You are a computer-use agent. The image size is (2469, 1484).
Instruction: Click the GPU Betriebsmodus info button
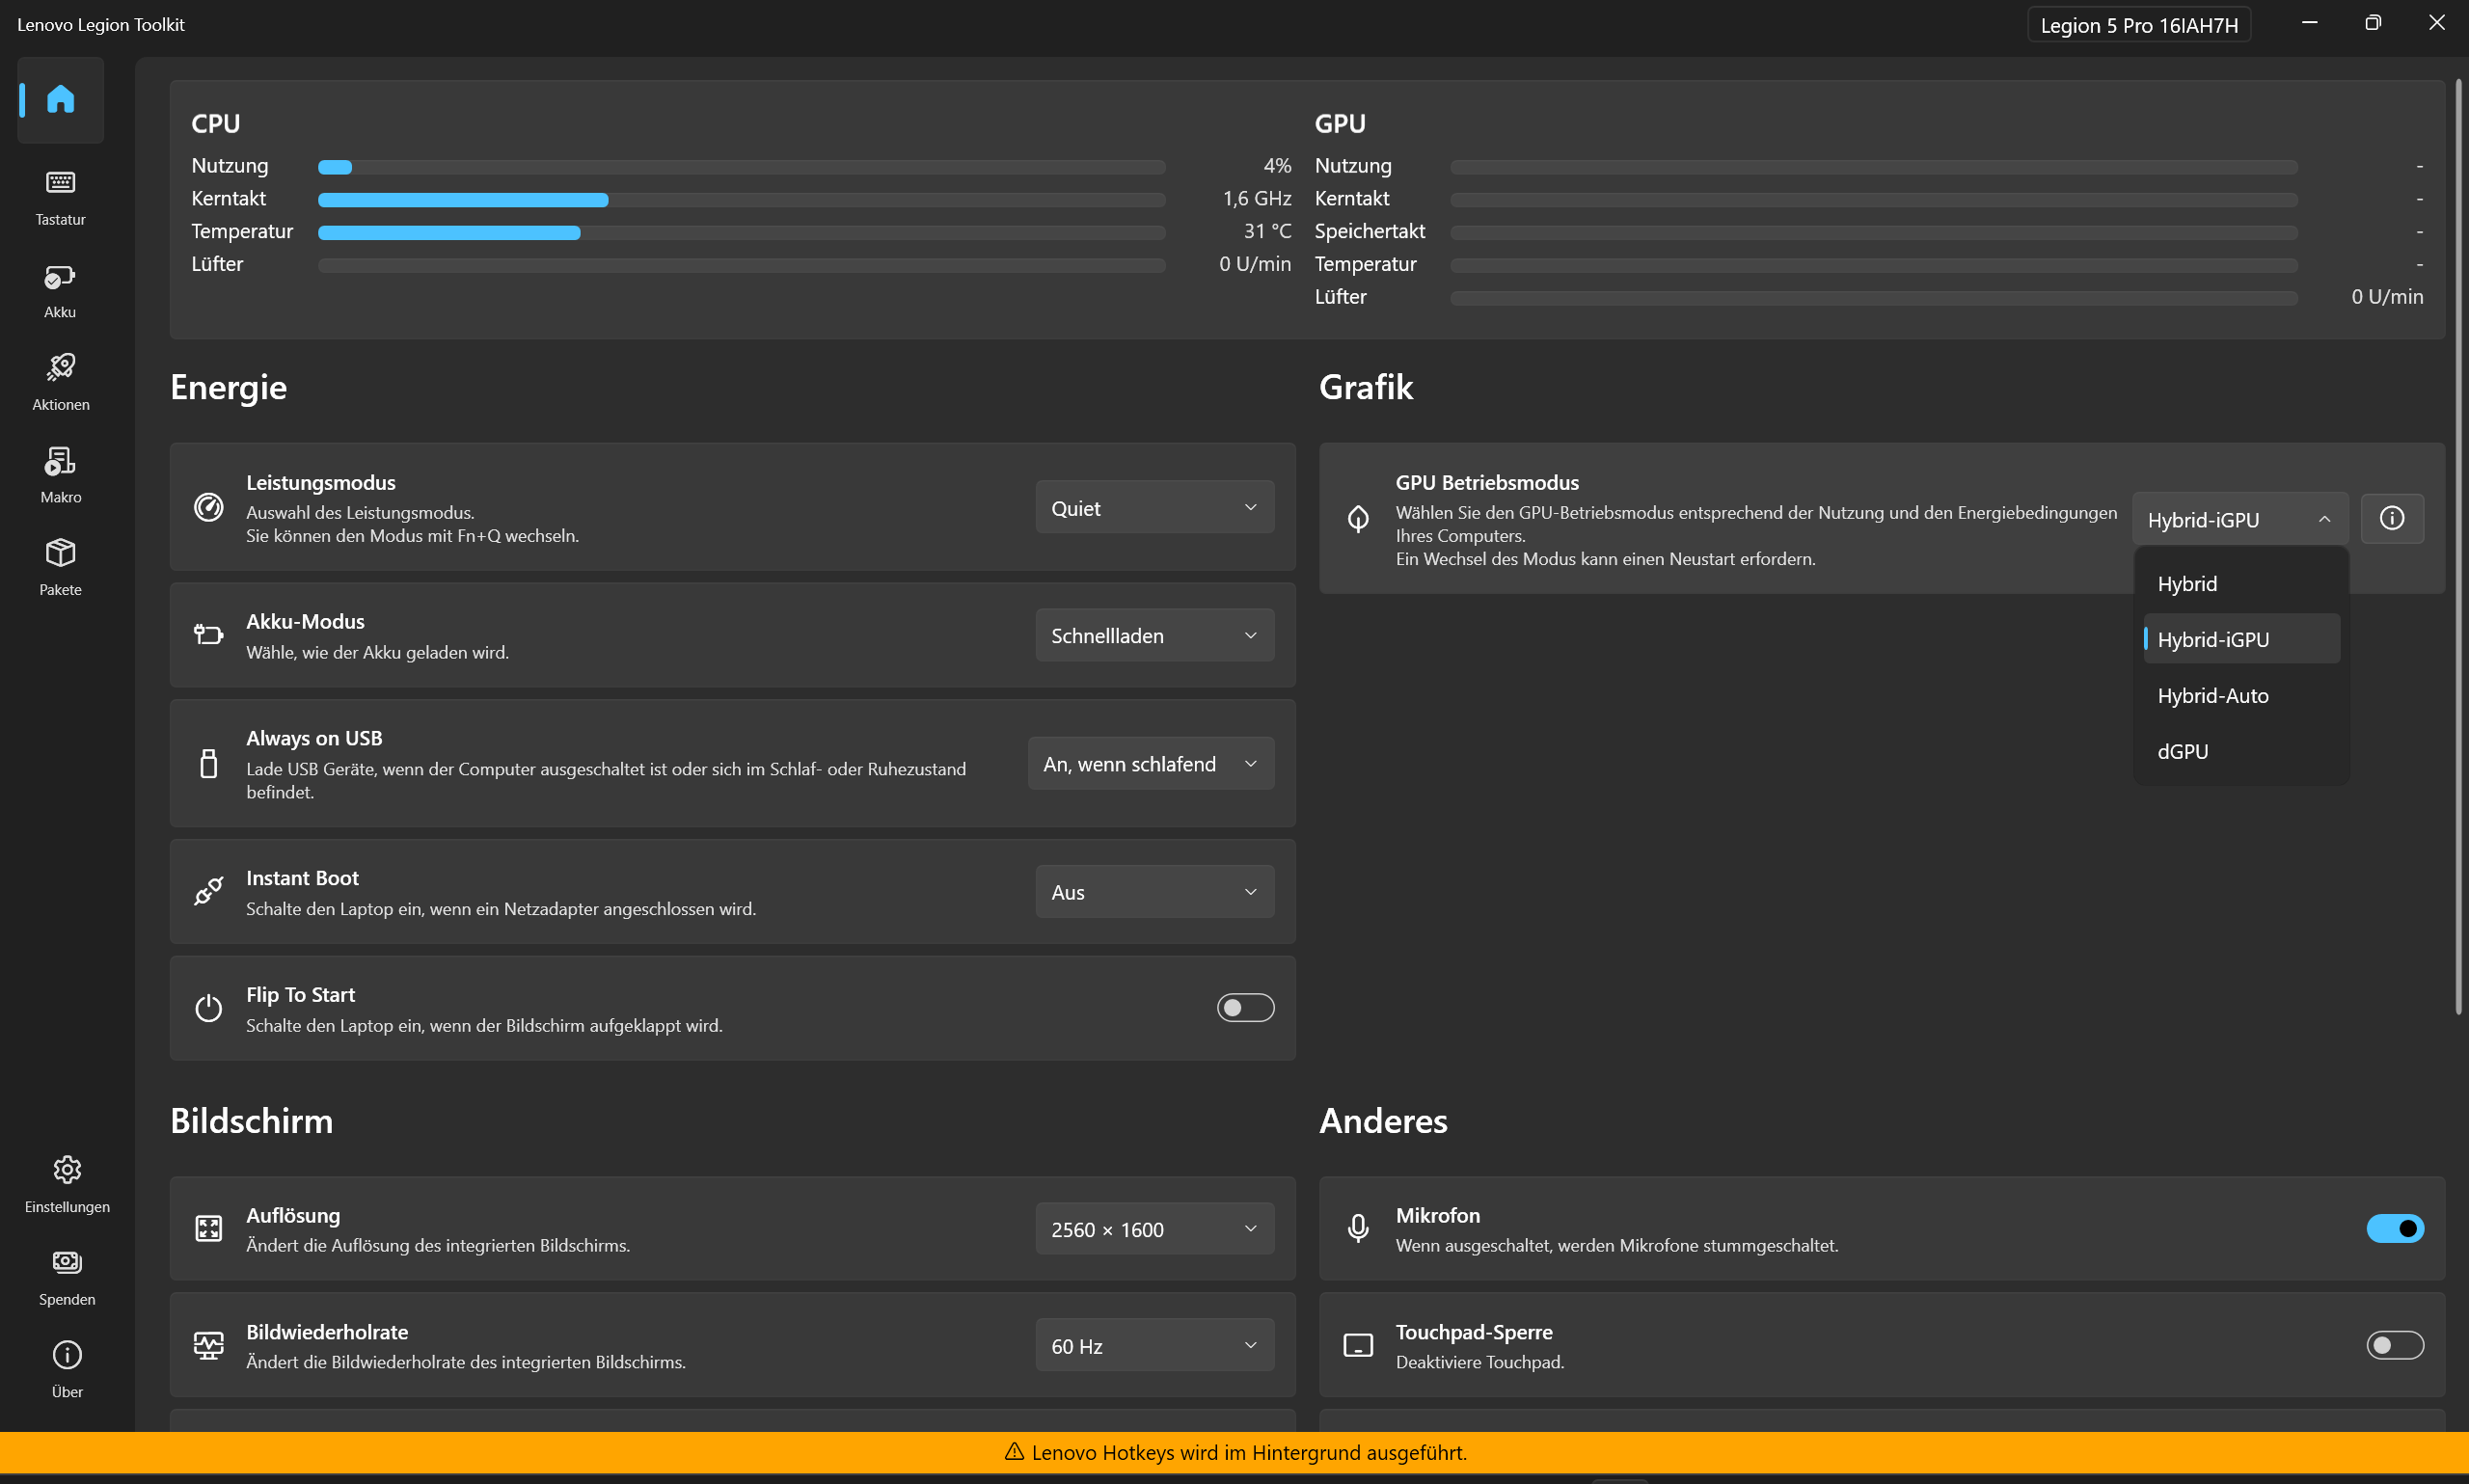point(2391,518)
